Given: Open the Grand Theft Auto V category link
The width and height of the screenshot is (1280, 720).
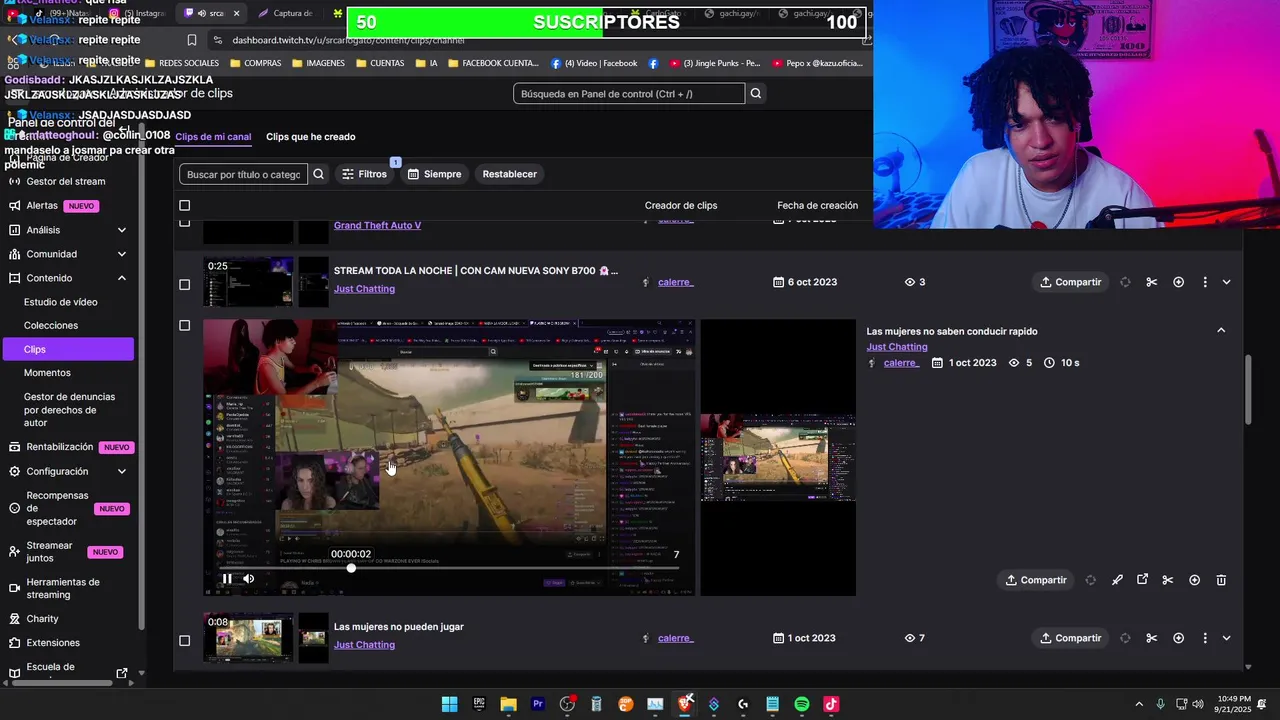Looking at the screenshot, I should [x=377, y=225].
